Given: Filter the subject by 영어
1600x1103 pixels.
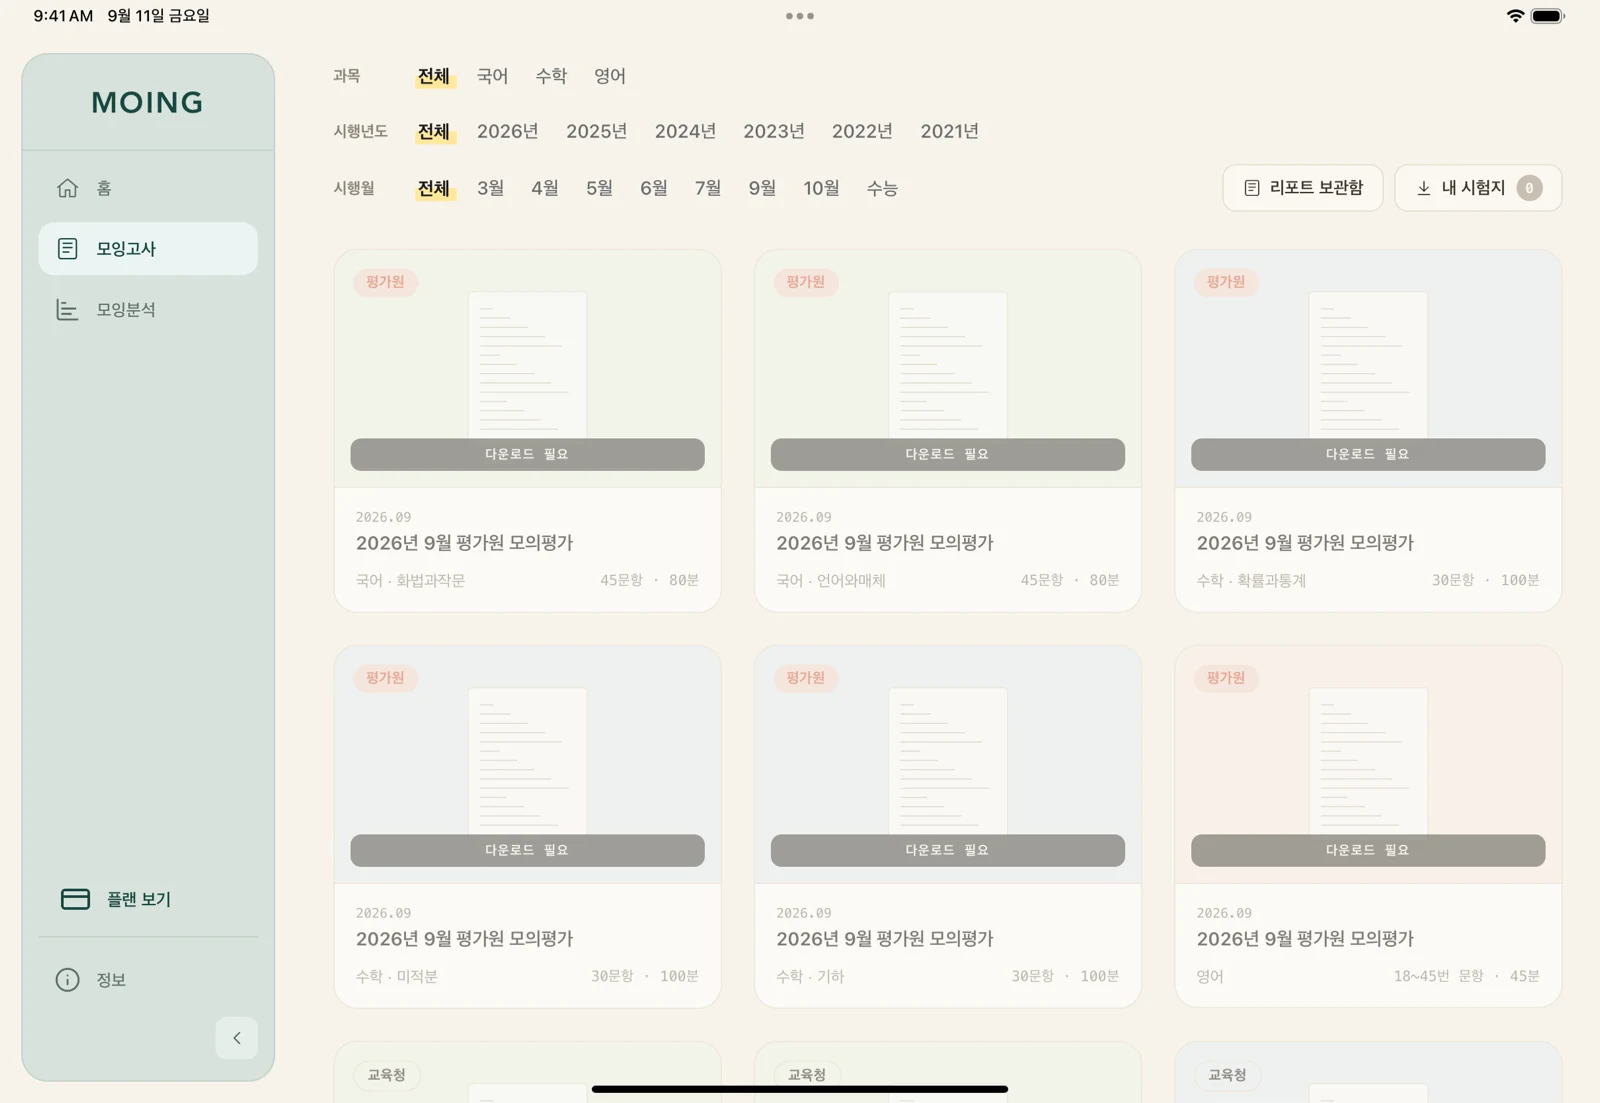Looking at the screenshot, I should click(x=610, y=76).
